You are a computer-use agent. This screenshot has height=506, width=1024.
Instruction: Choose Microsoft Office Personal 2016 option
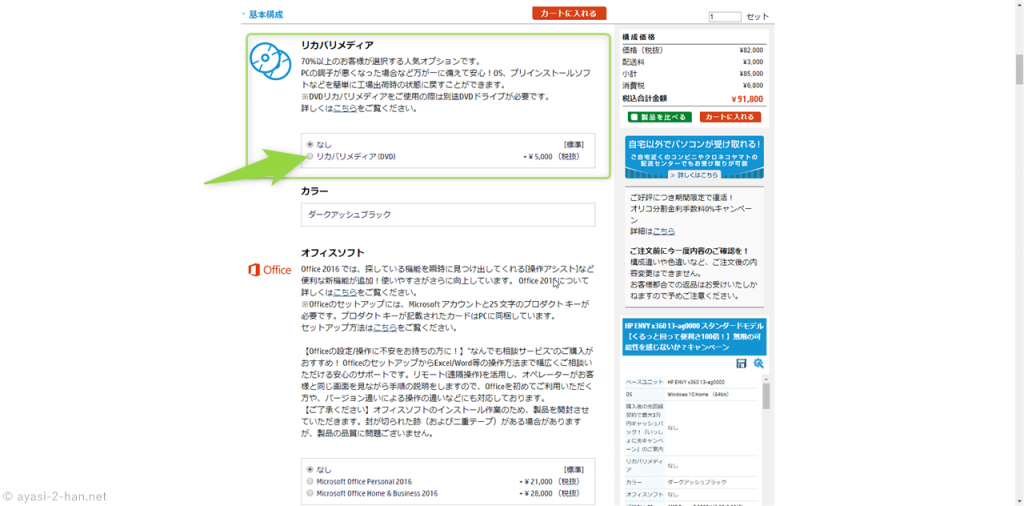pos(311,481)
